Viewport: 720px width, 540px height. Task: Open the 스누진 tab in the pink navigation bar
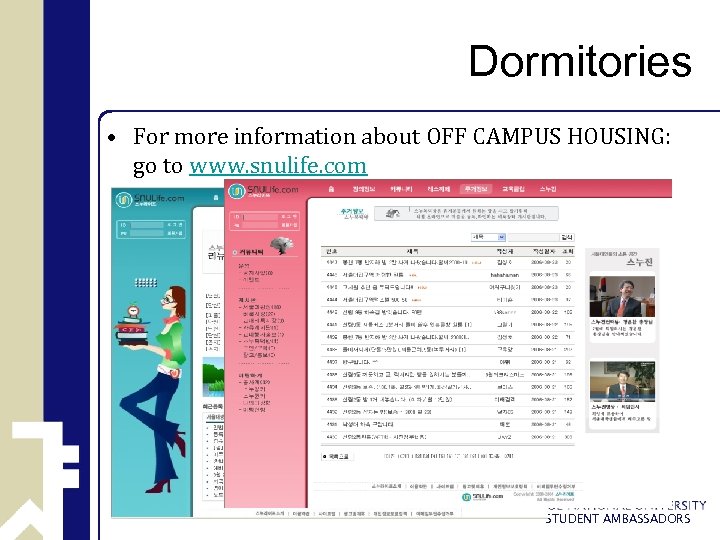[548, 189]
